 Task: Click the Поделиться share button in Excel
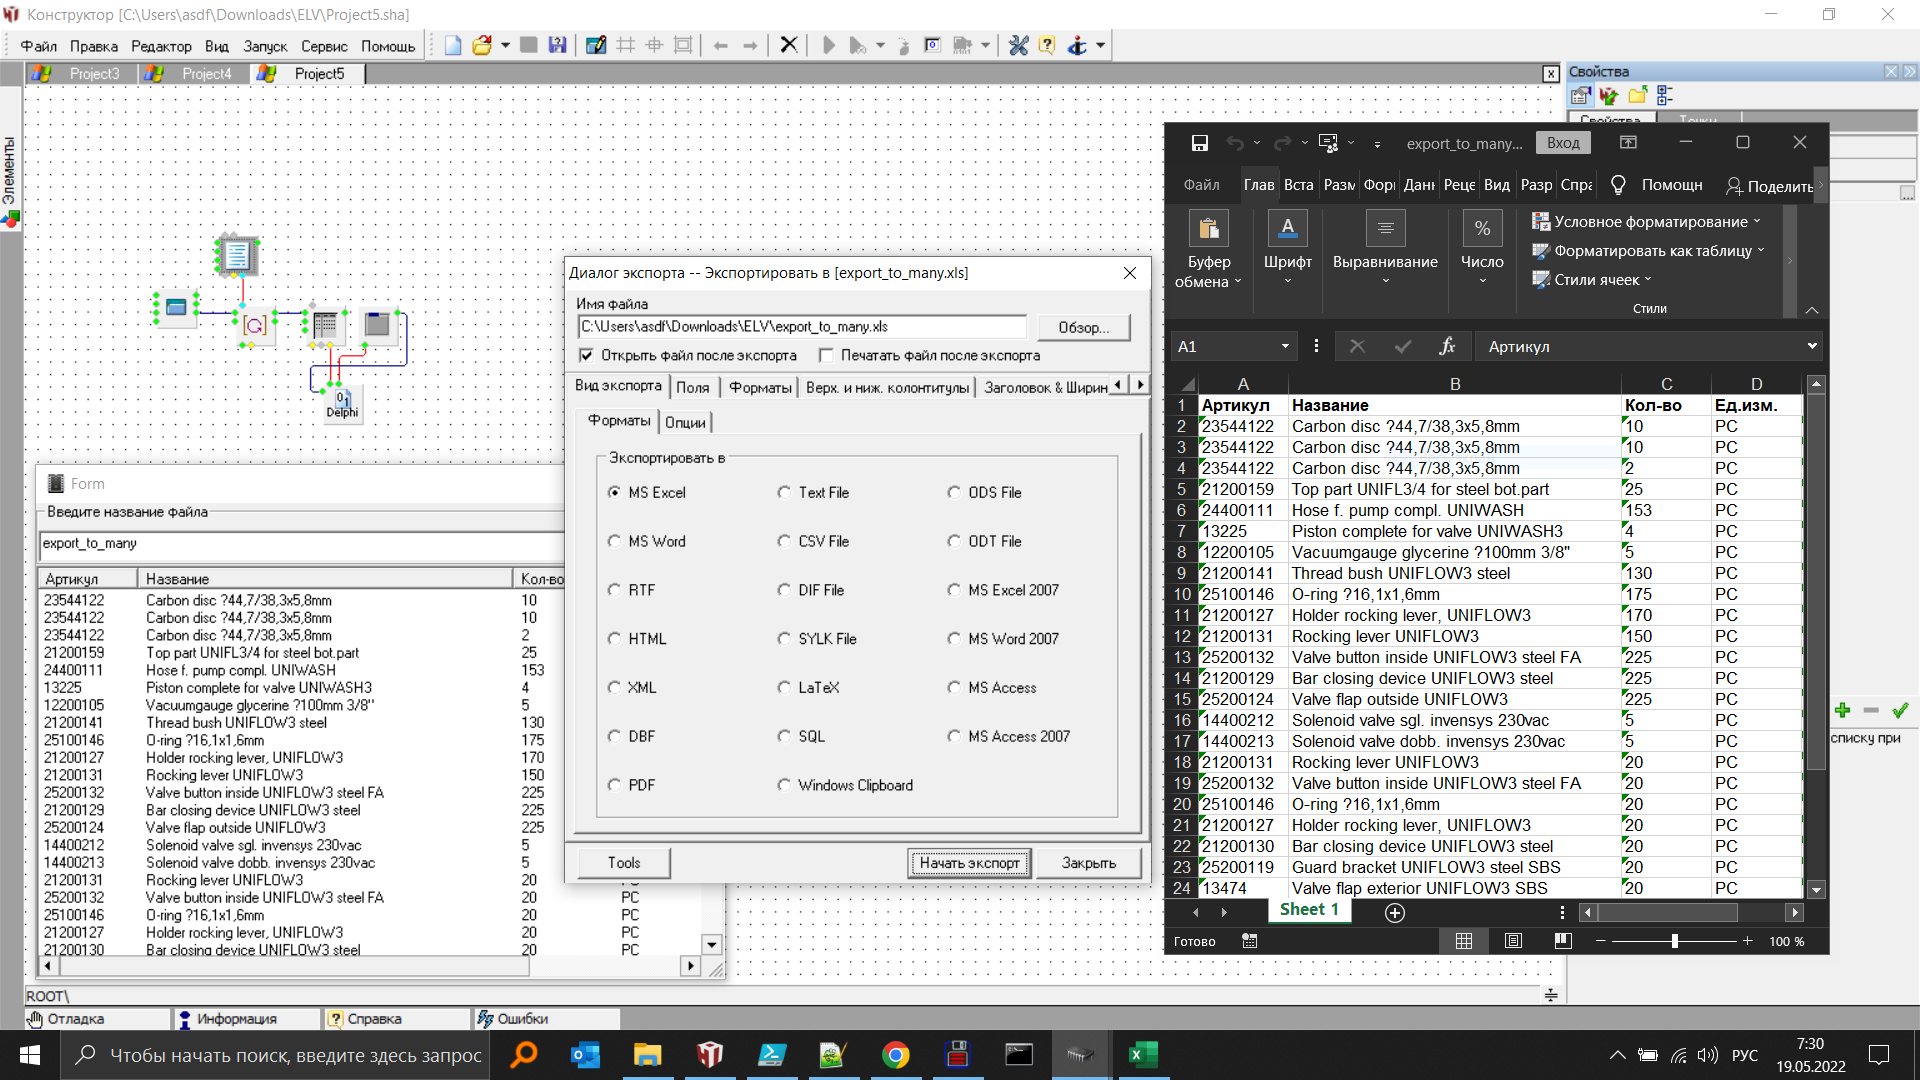pos(1769,186)
